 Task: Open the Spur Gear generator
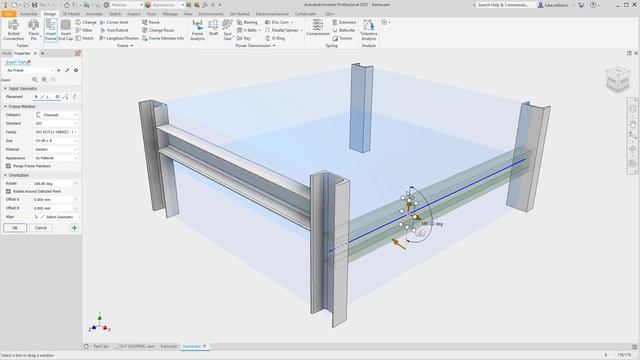227,30
